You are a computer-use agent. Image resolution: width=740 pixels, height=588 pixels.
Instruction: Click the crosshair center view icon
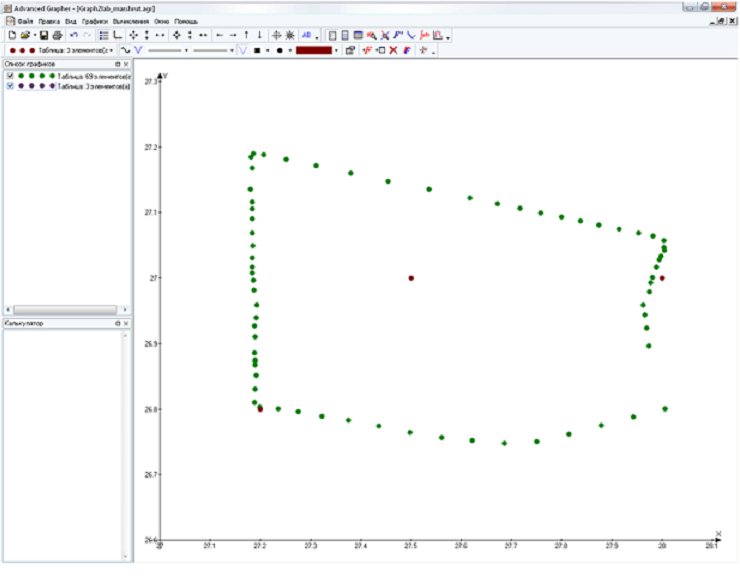pyautogui.click(x=277, y=35)
